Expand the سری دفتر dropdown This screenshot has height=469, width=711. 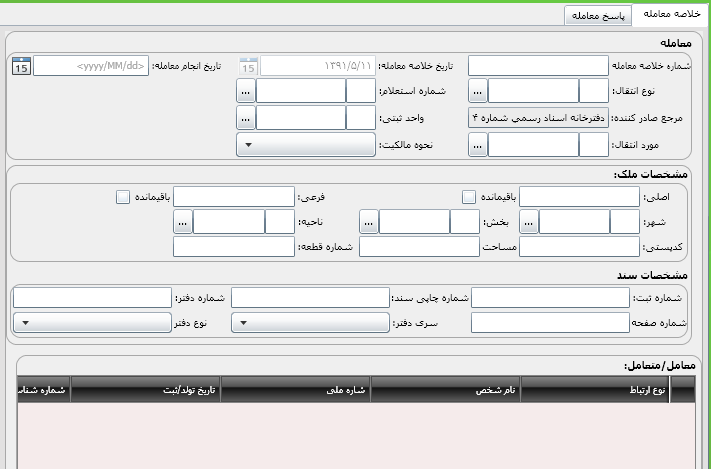310,323
